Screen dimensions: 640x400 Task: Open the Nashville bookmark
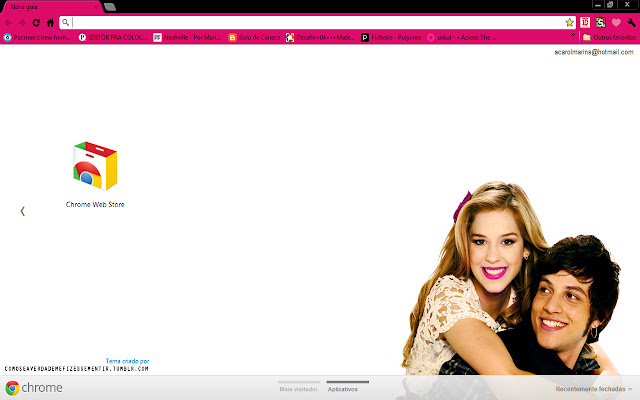point(185,37)
